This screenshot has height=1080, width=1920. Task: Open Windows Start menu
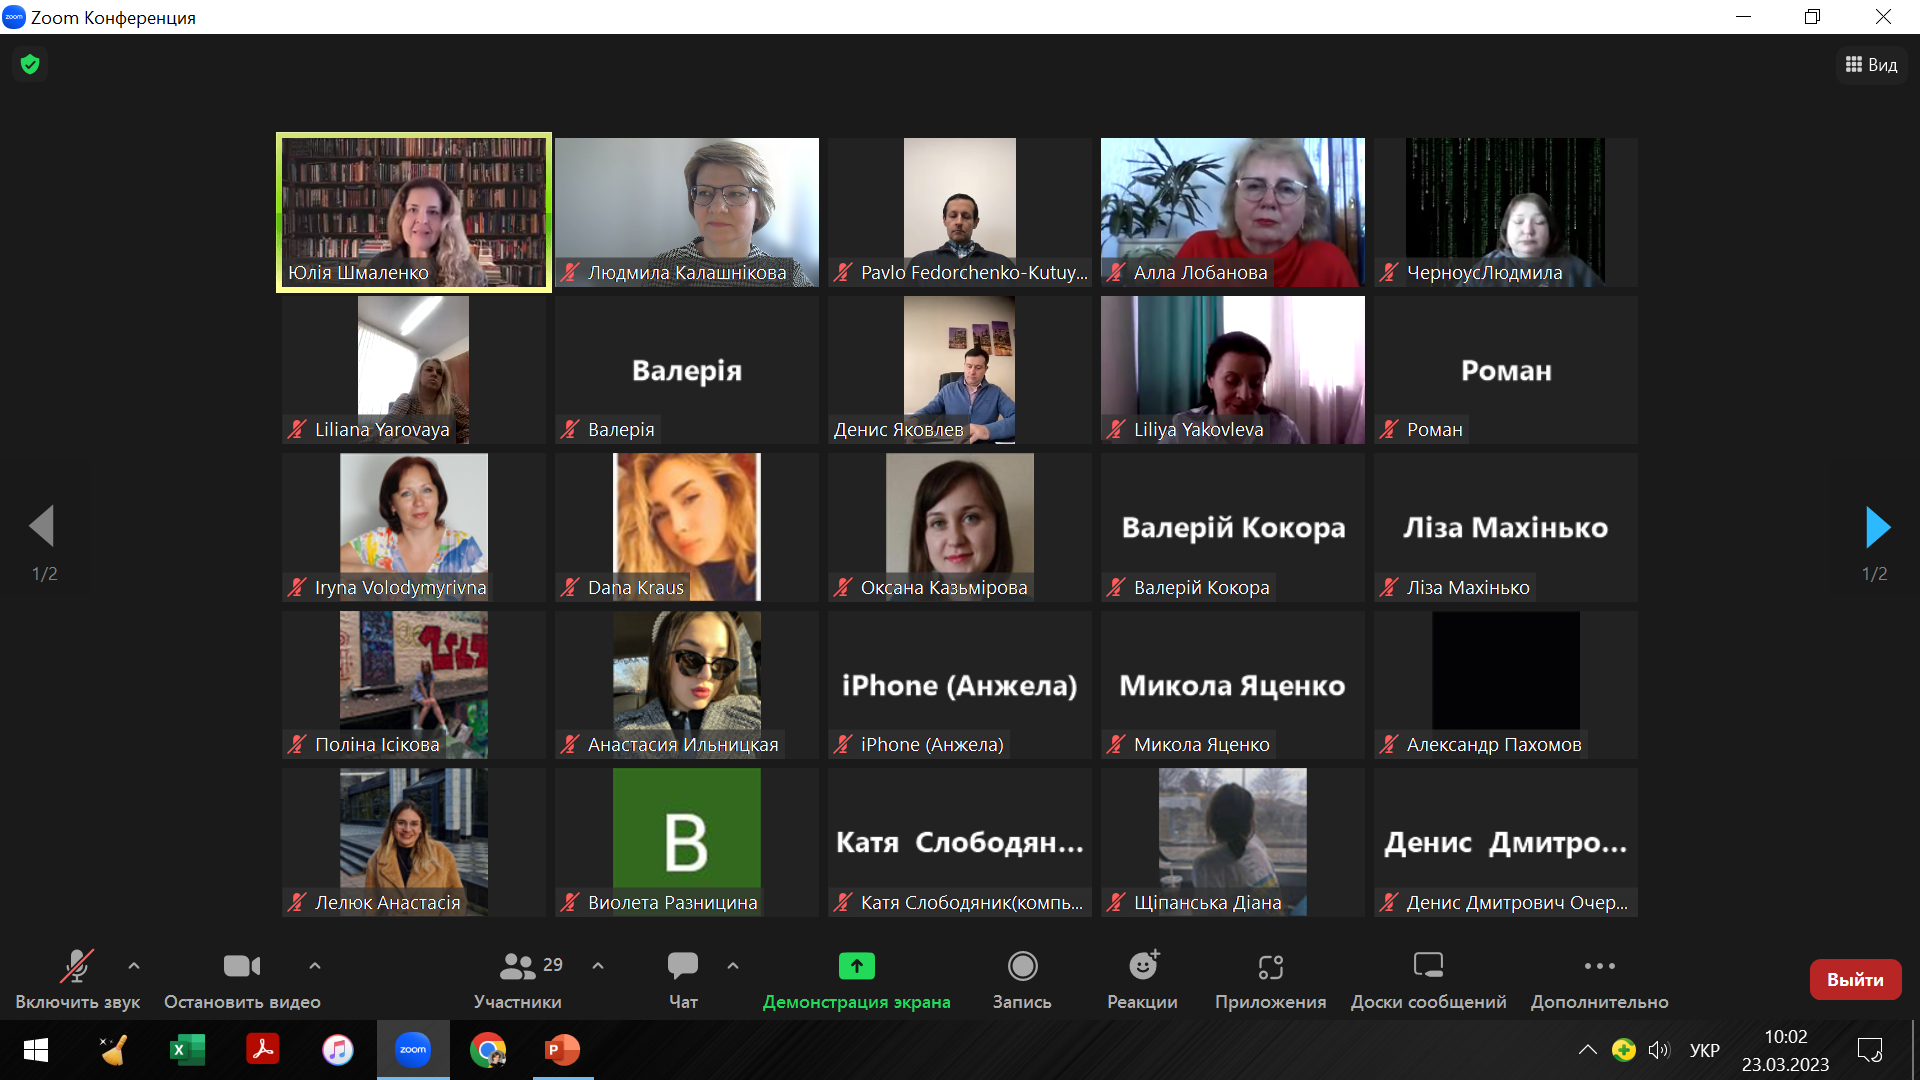(x=36, y=1050)
